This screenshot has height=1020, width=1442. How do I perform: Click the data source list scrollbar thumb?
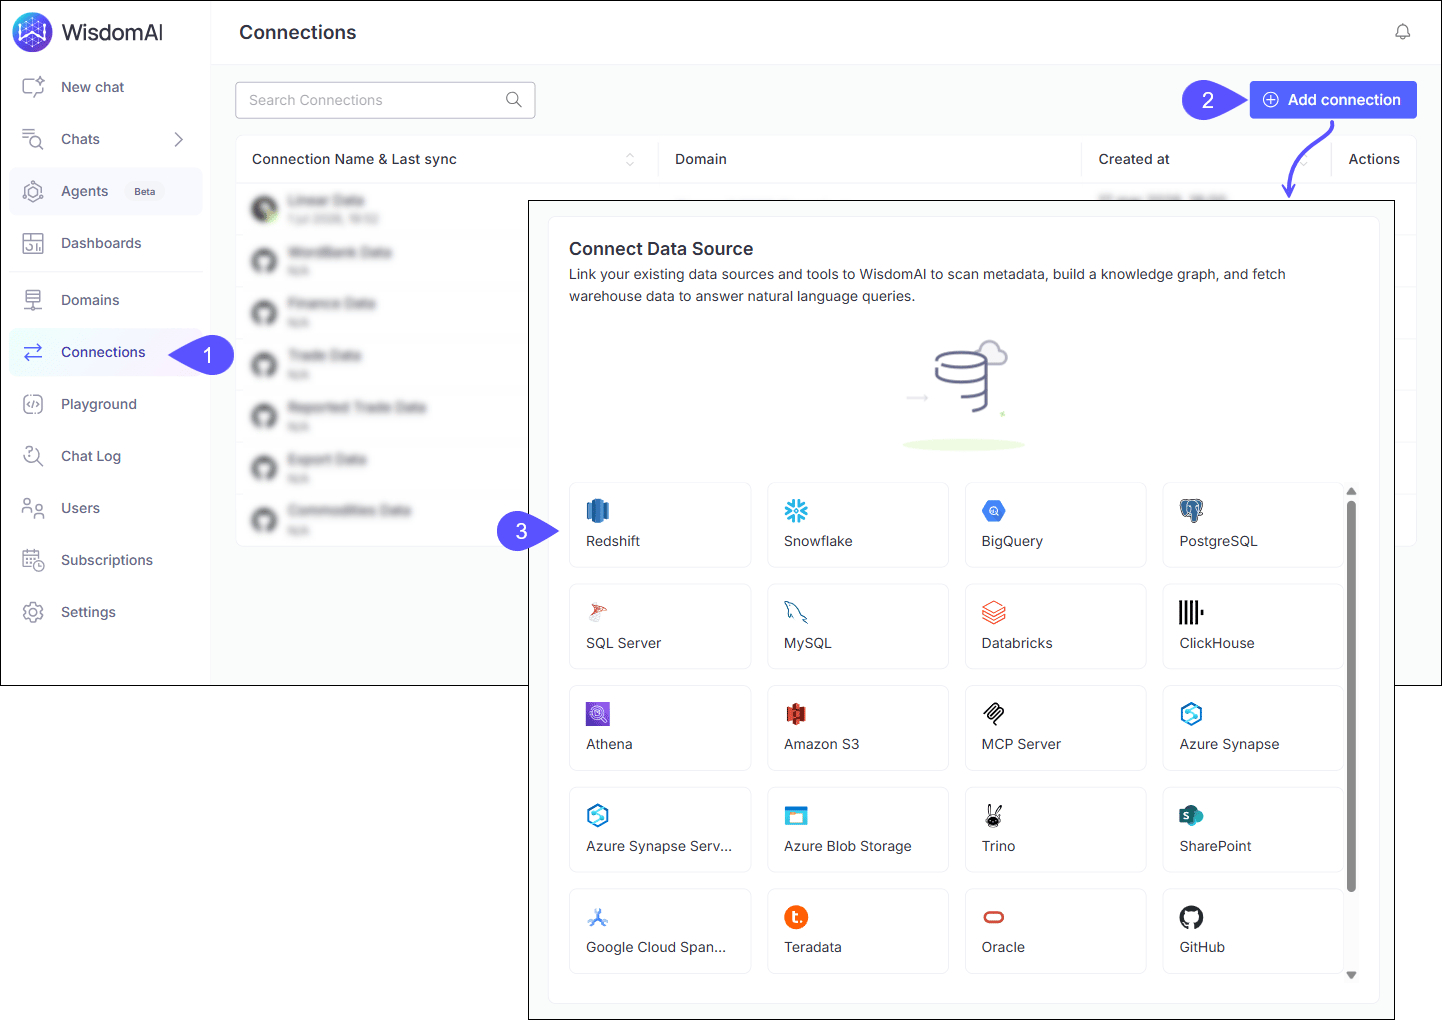click(1351, 695)
